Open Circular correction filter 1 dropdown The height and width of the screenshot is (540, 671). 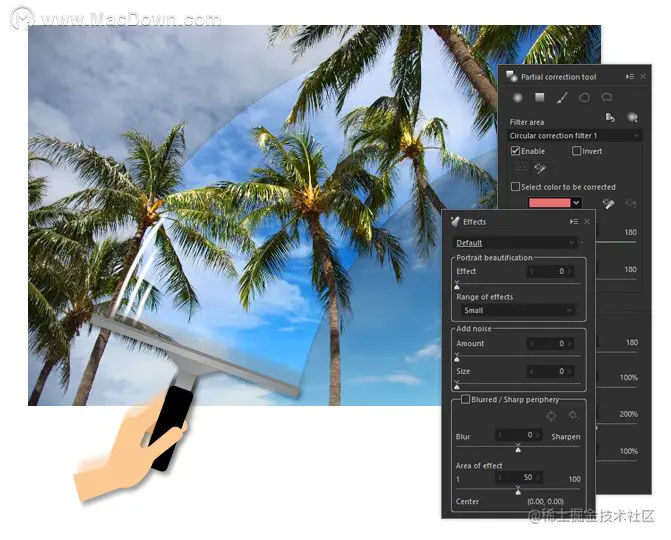tap(574, 136)
